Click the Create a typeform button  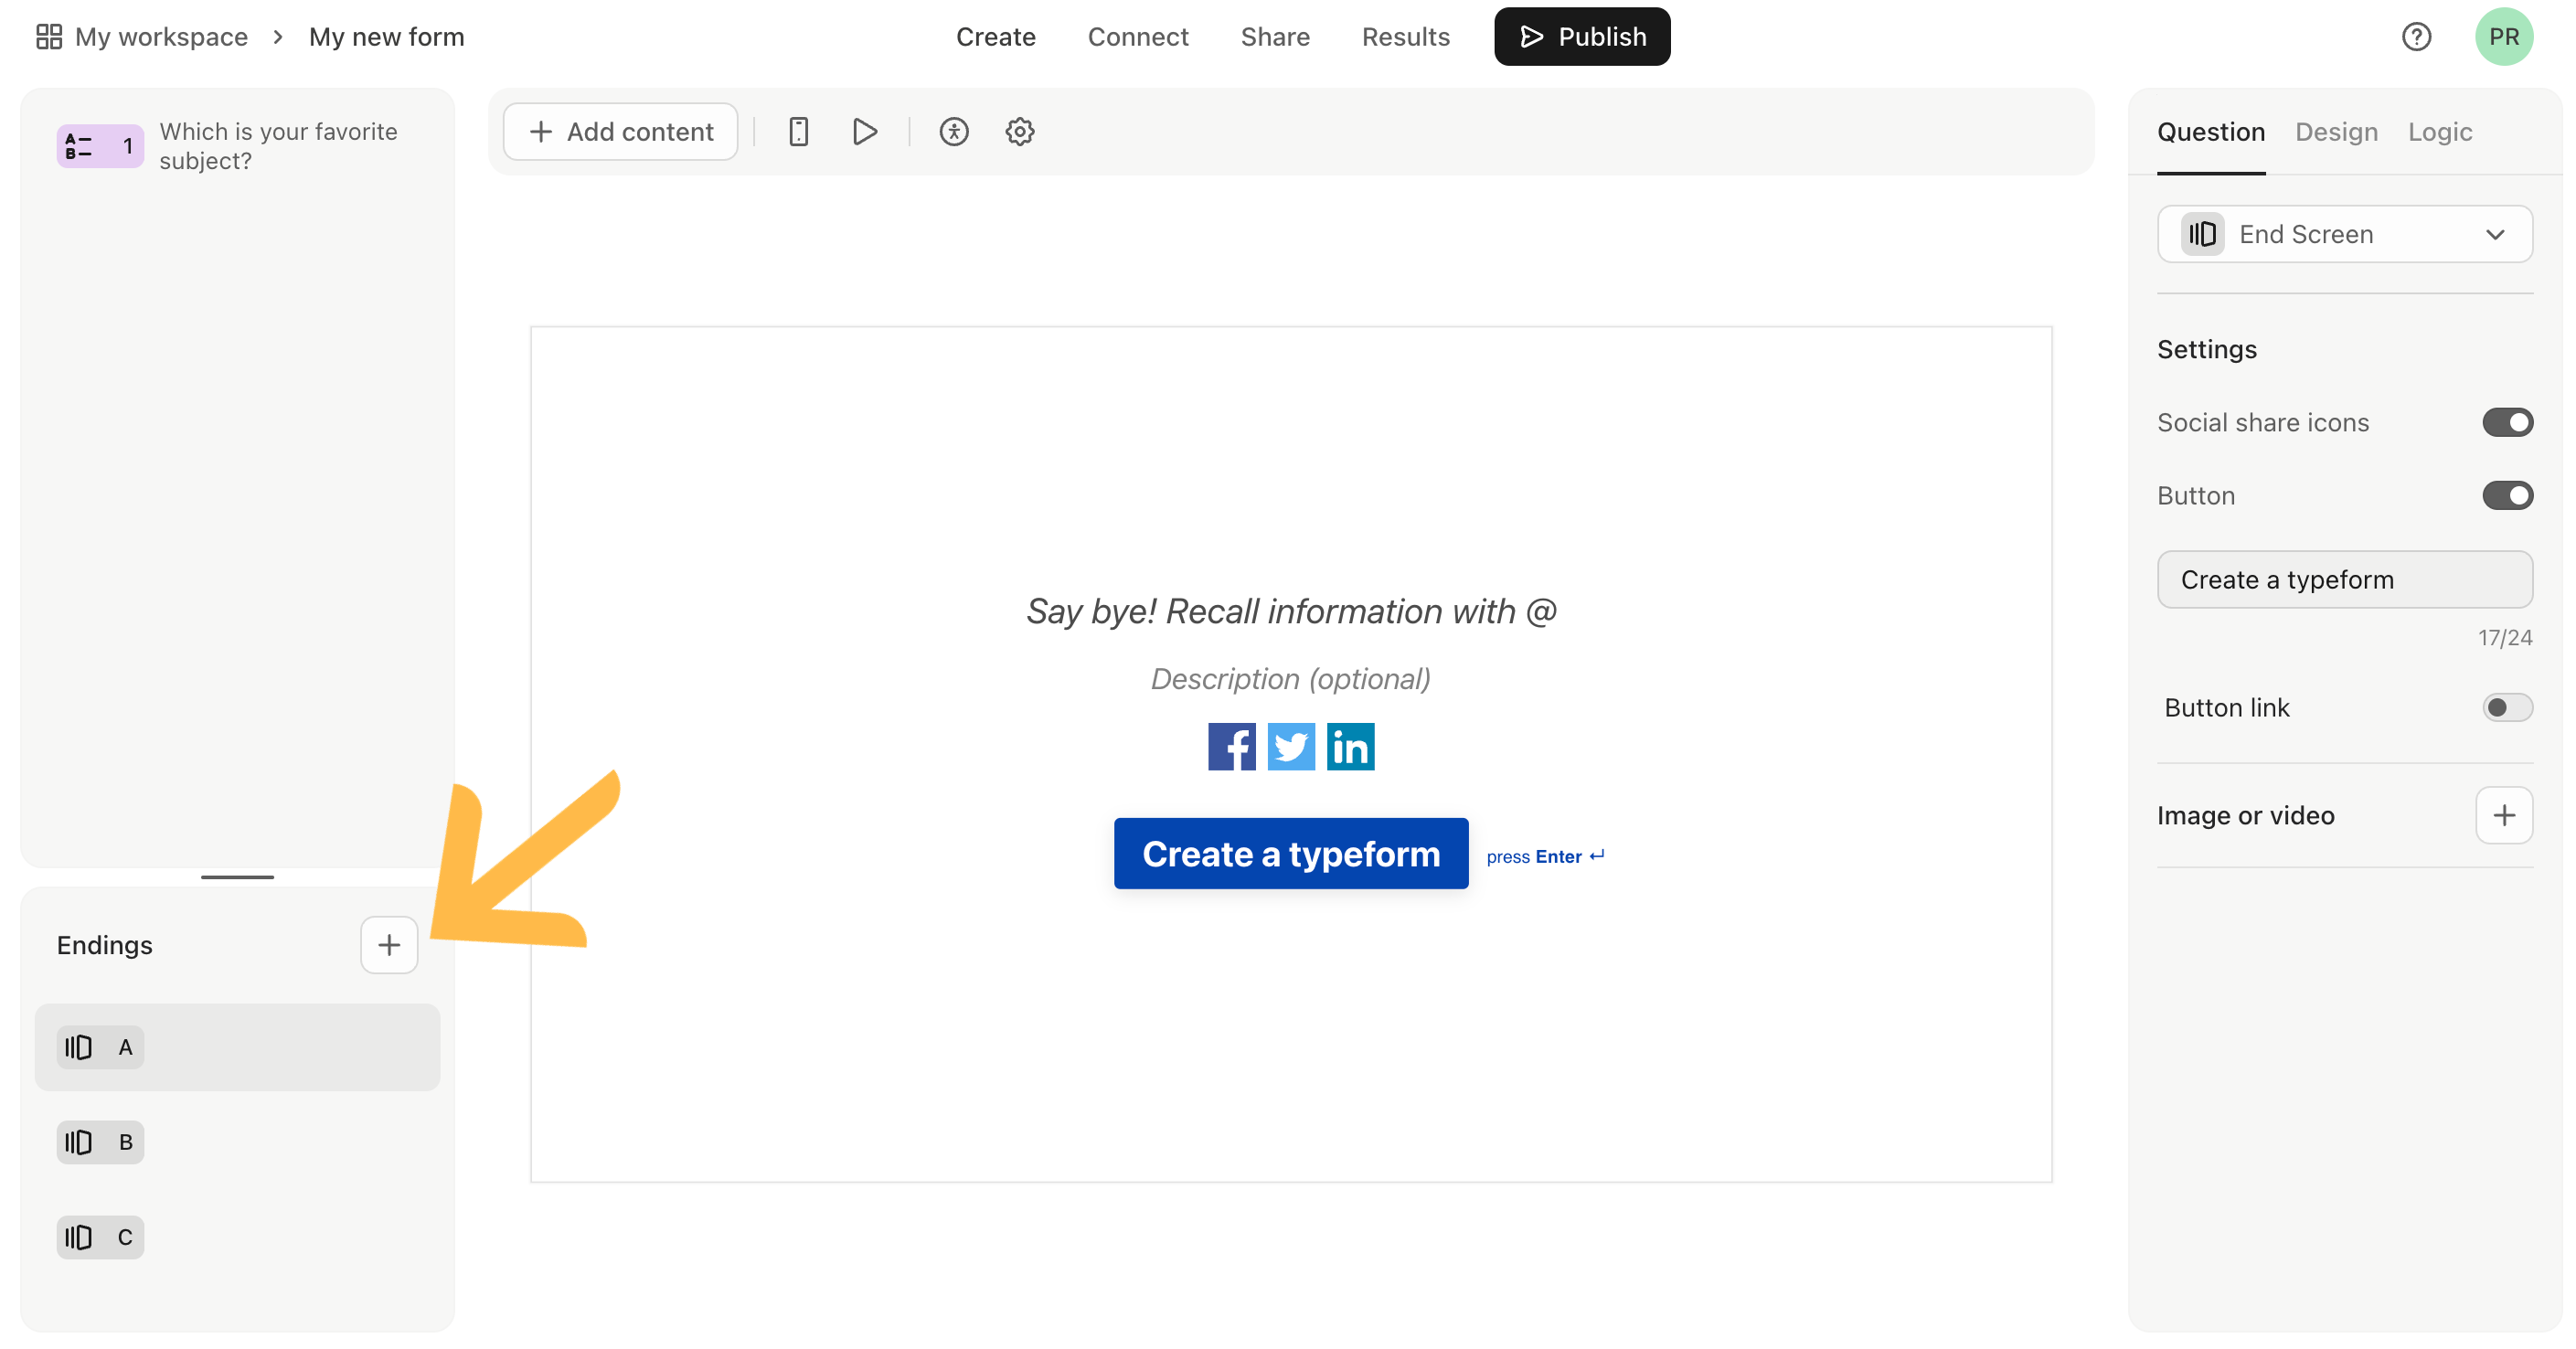1290,853
